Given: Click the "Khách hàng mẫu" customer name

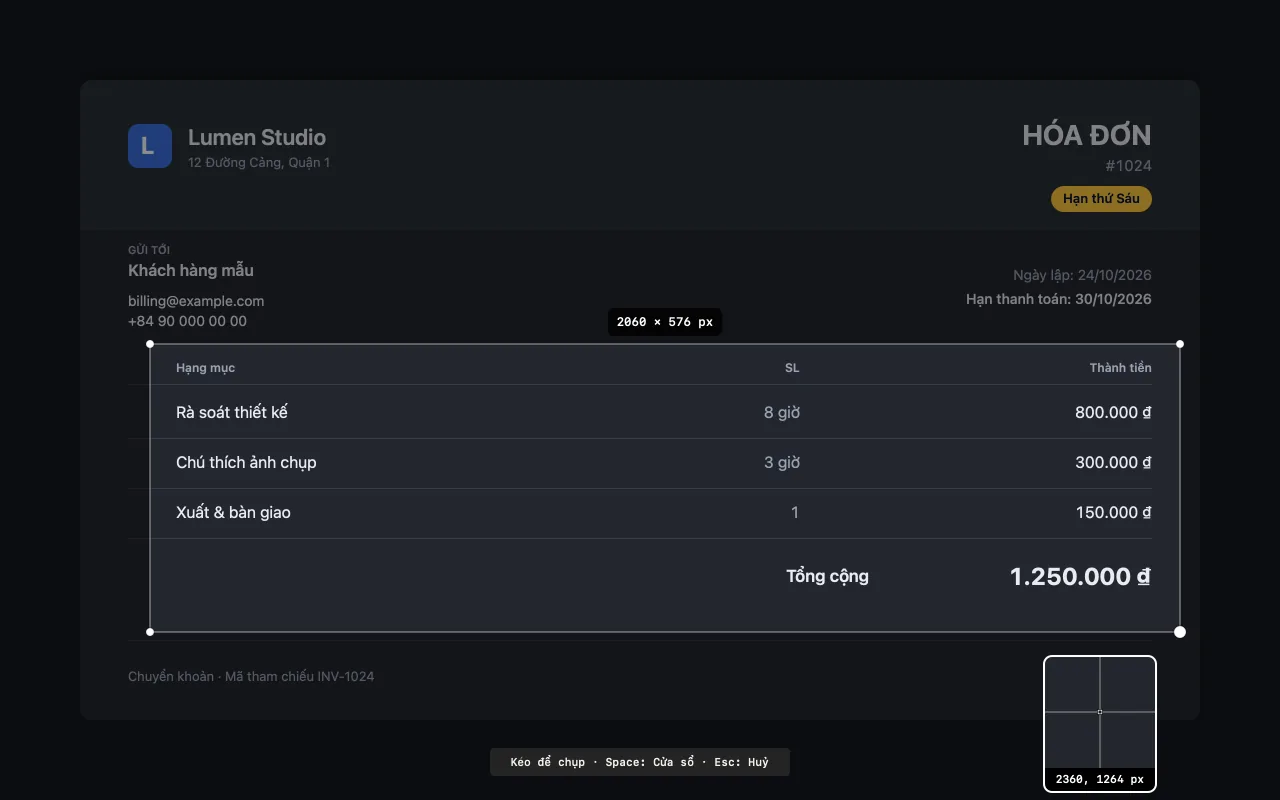Looking at the screenshot, I should point(191,270).
